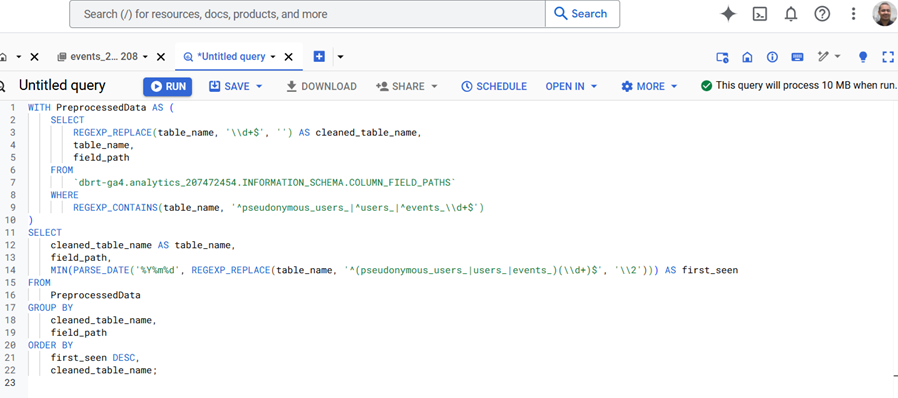This screenshot has width=898, height=398.
Task: Click the SHARE button
Action: click(400, 86)
